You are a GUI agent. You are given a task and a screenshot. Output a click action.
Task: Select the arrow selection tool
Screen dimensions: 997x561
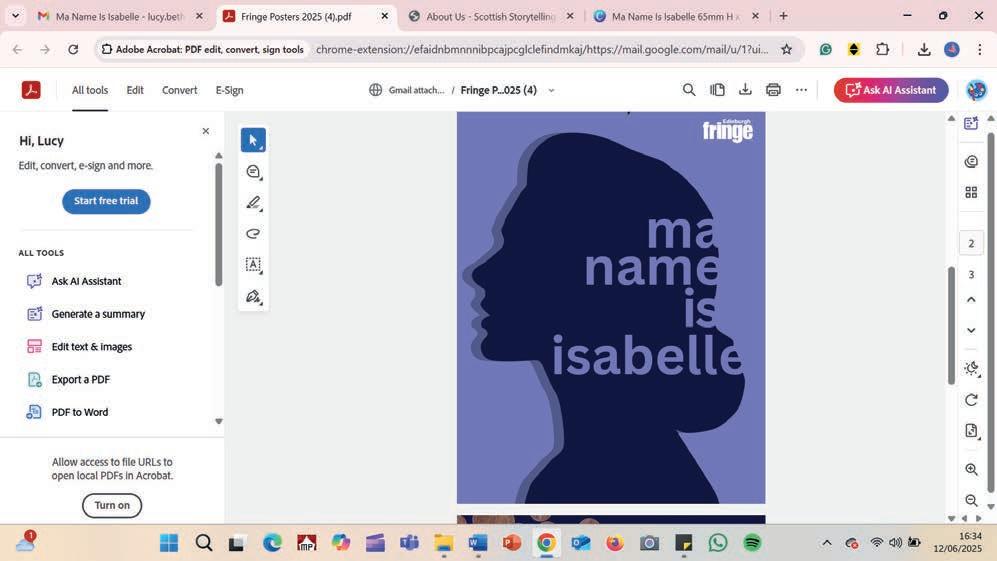tap(253, 140)
